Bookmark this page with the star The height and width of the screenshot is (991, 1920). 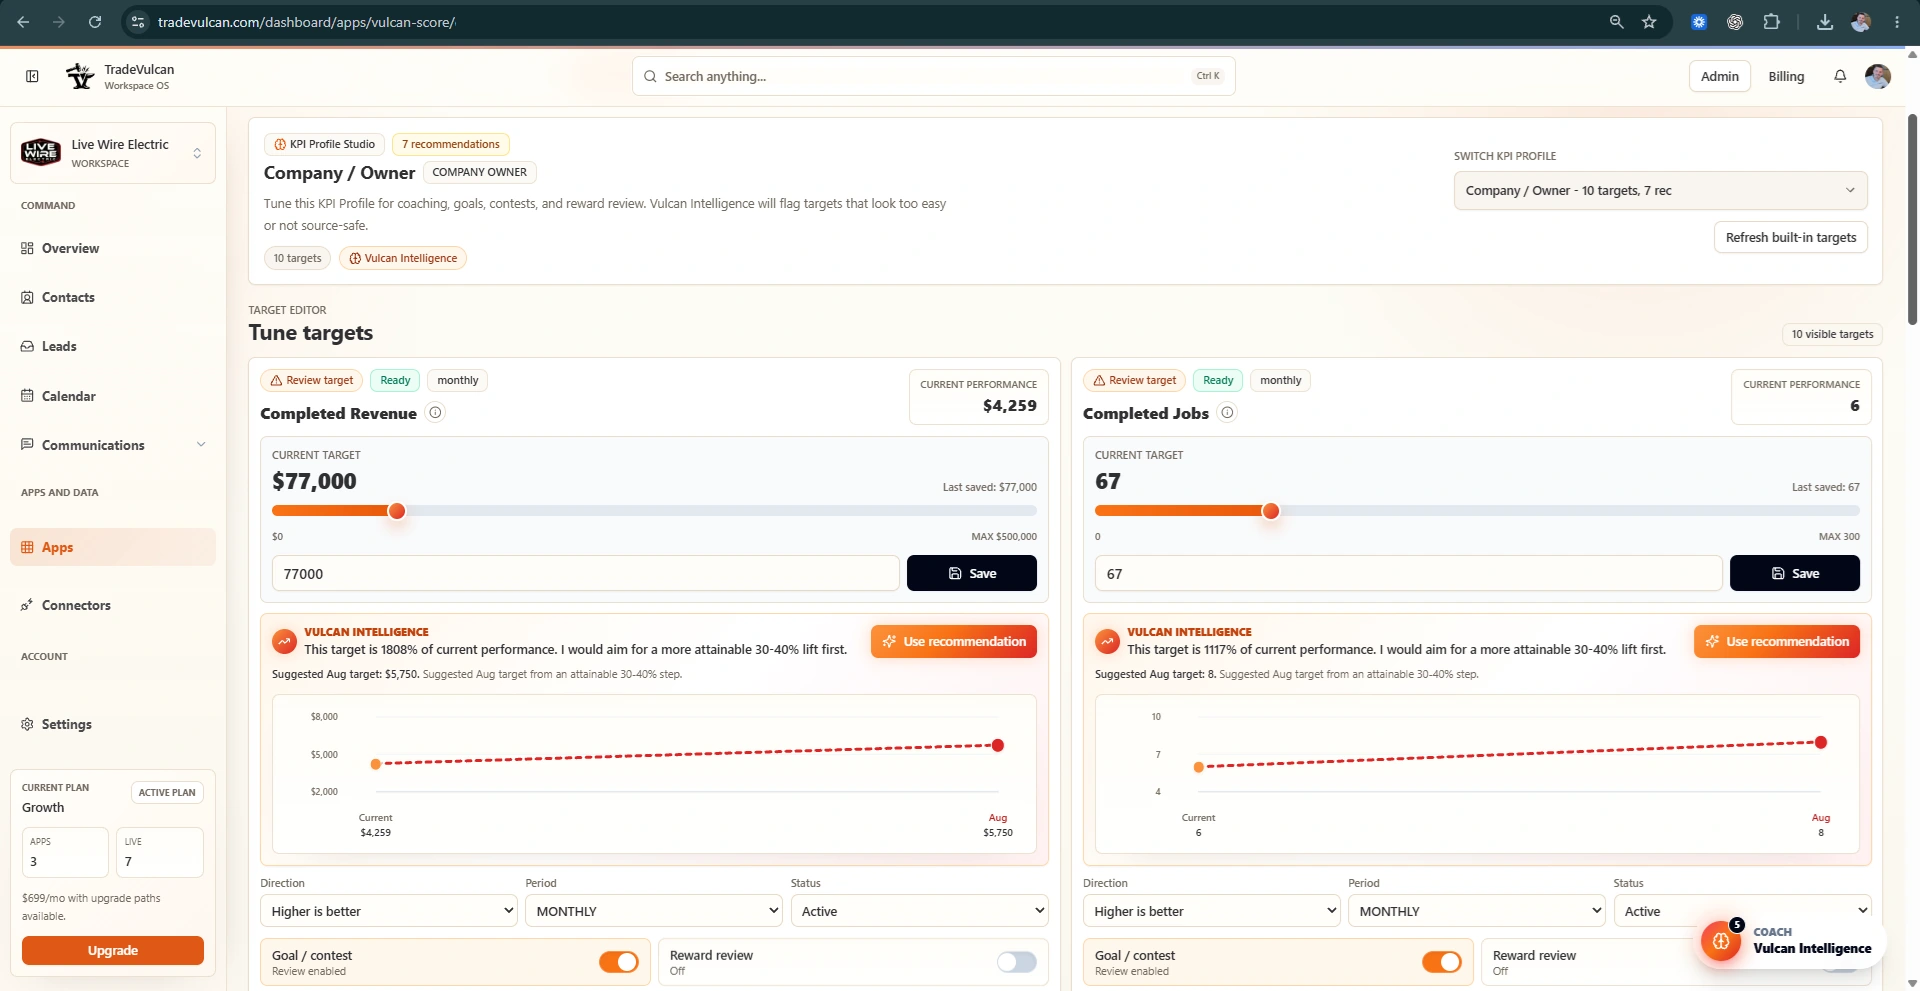[x=1649, y=22]
